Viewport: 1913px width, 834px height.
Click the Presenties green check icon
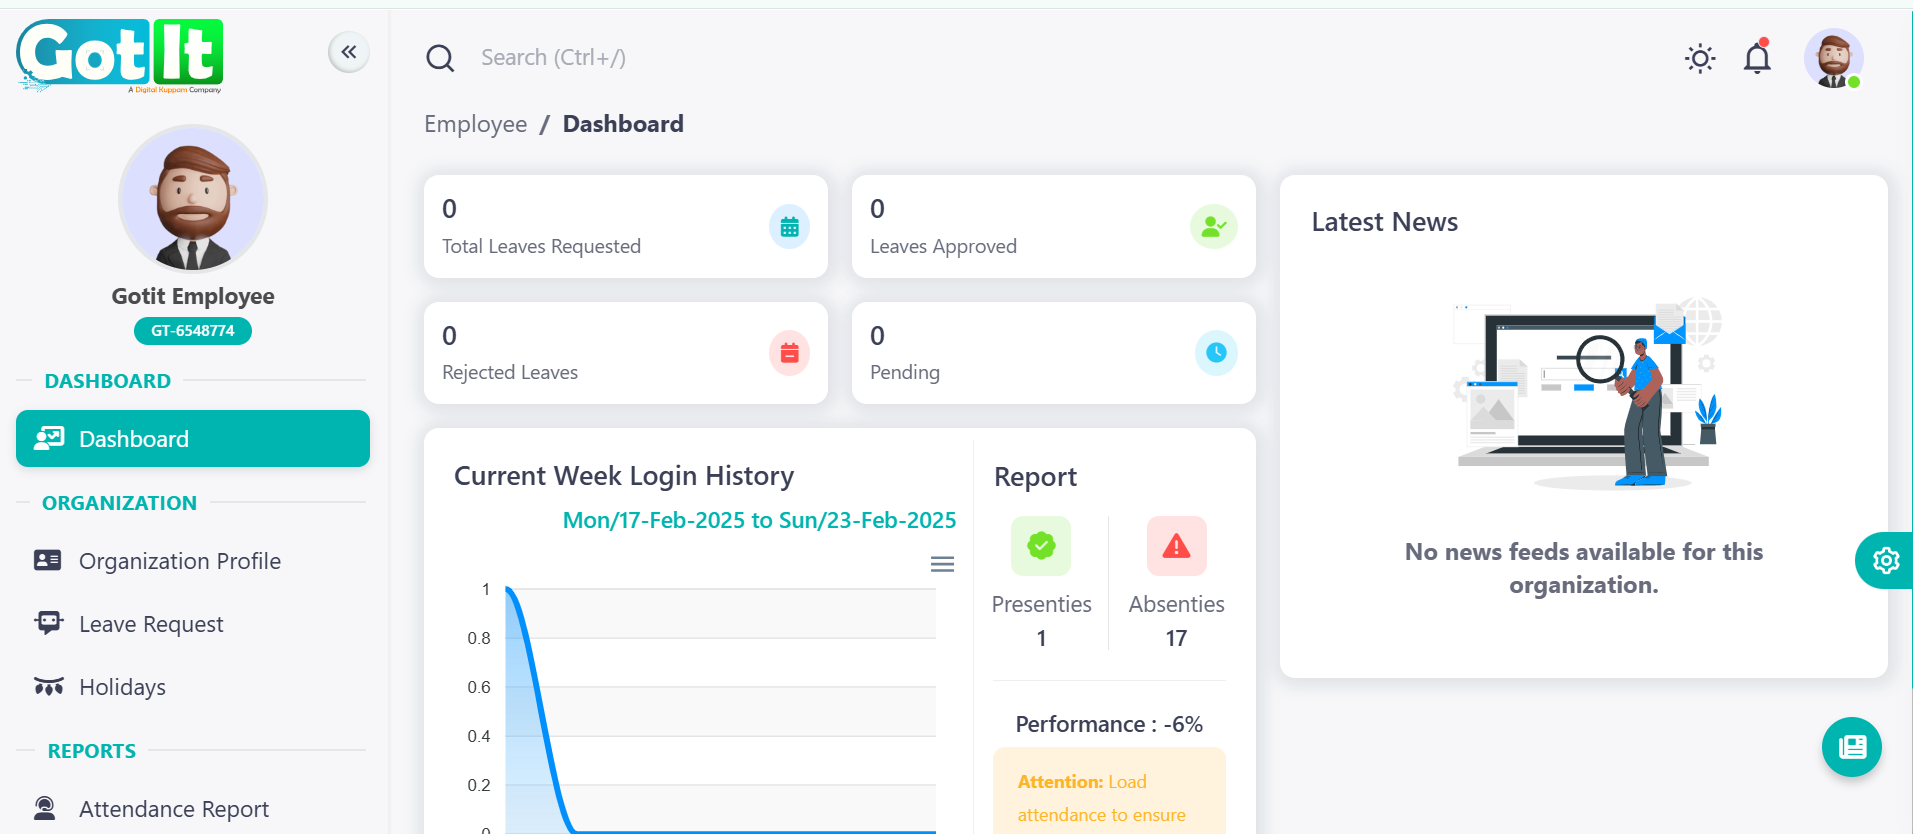pyautogui.click(x=1041, y=546)
